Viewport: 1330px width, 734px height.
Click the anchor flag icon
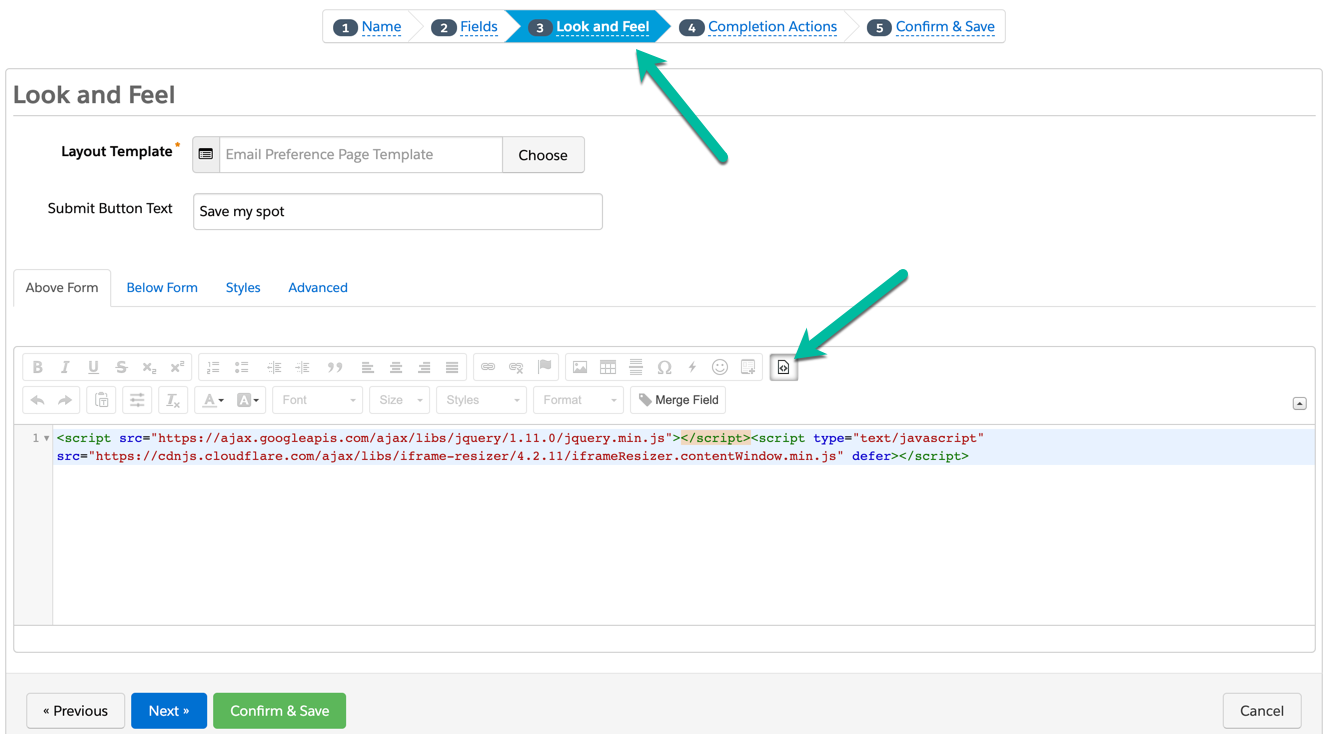[x=544, y=368]
